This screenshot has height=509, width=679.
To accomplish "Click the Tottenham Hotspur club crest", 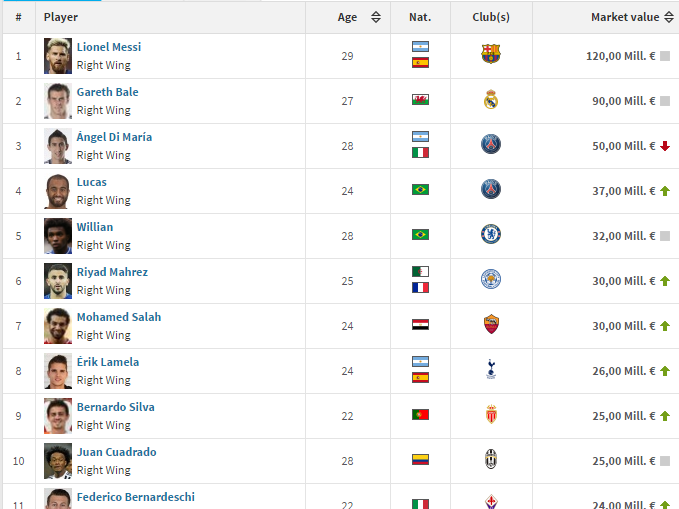I will (x=491, y=370).
